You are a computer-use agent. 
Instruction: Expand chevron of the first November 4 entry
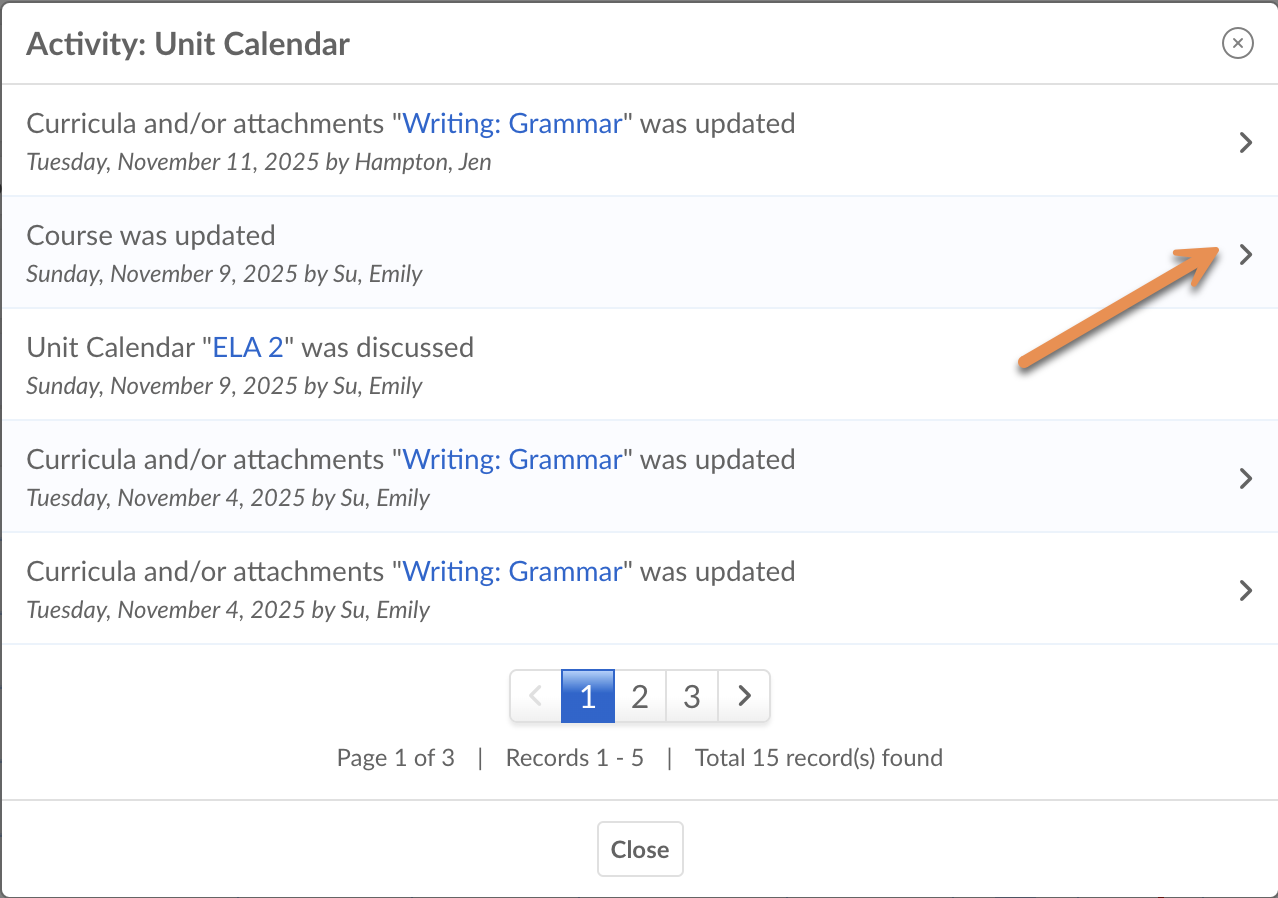1245,478
